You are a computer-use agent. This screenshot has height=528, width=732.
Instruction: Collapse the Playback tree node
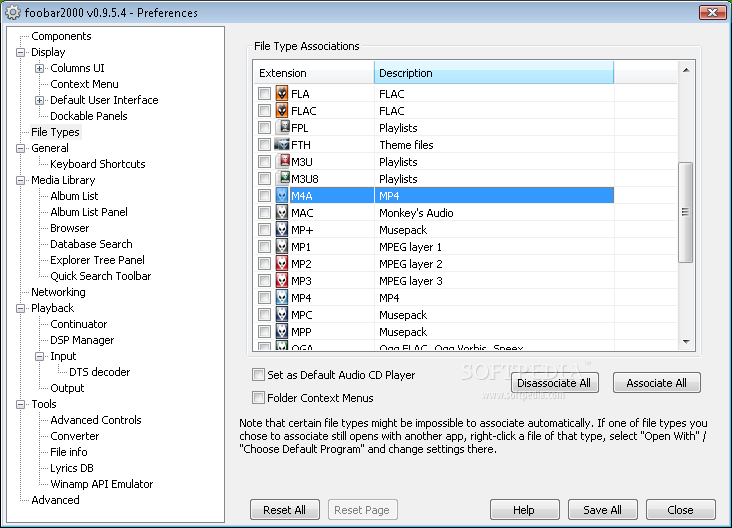pos(21,308)
